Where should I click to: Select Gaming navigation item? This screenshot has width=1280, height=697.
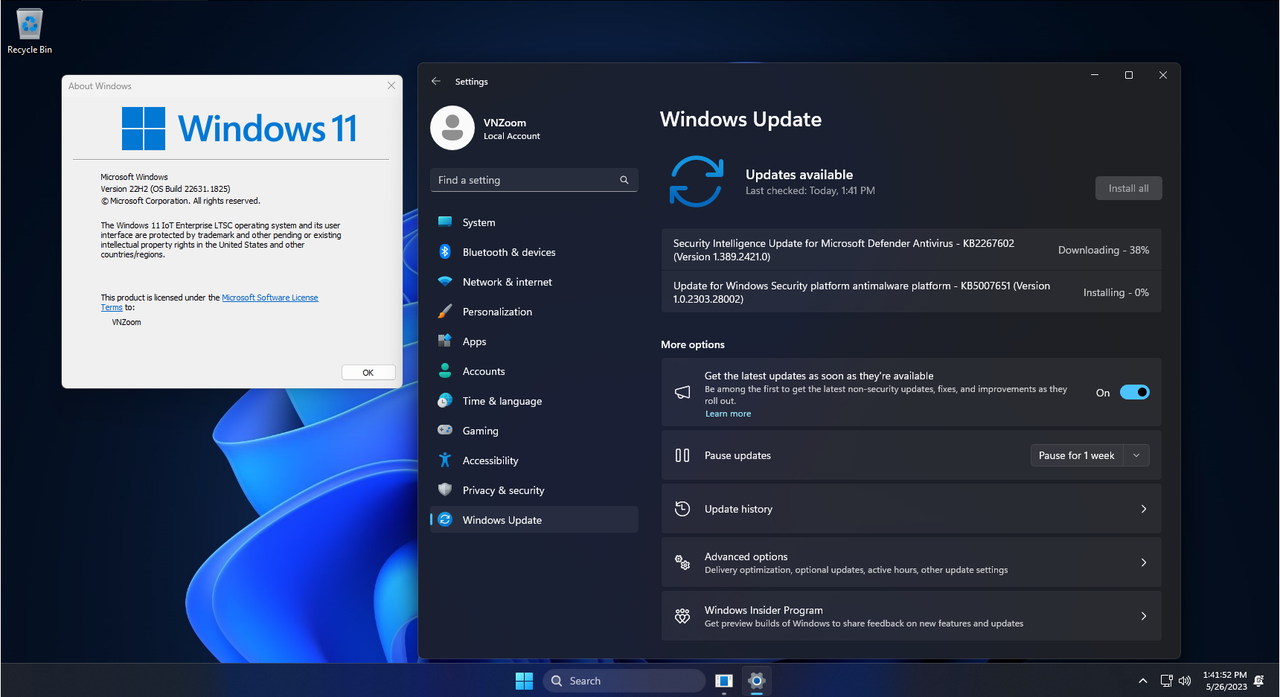(x=534, y=430)
